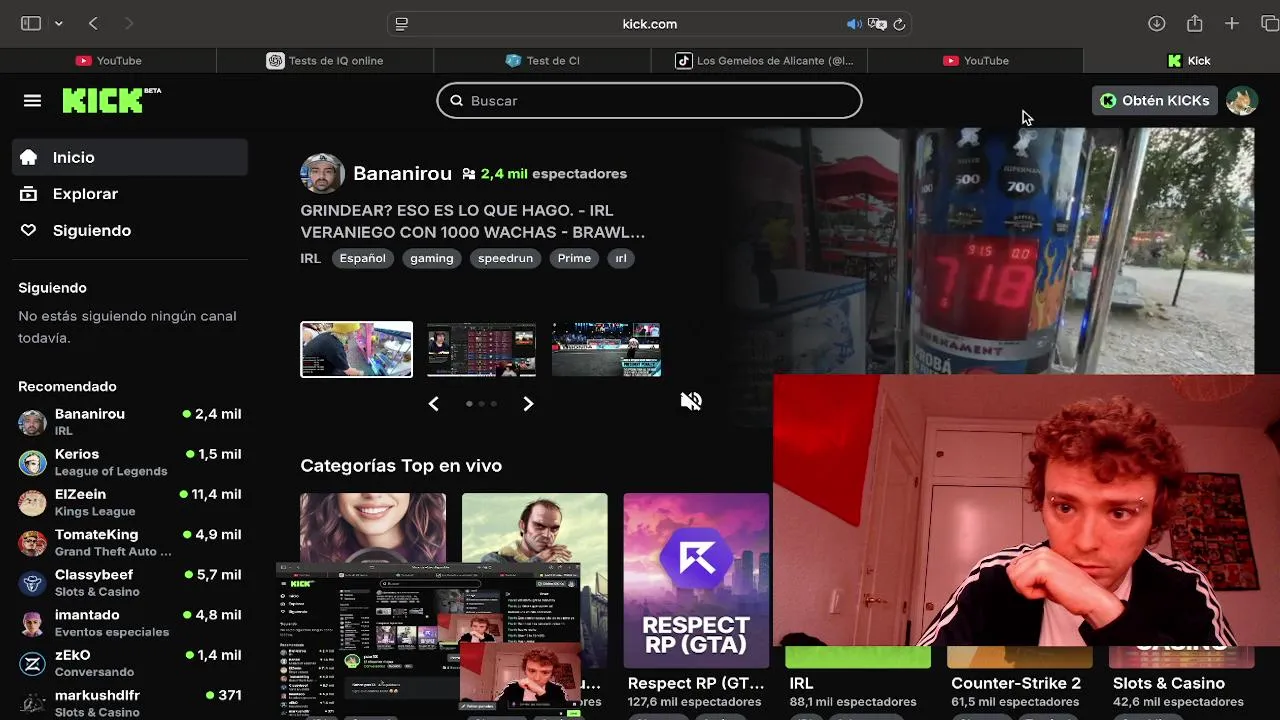1280x720 pixels.
Task: Open Bananirou channel name link
Action: (402, 173)
